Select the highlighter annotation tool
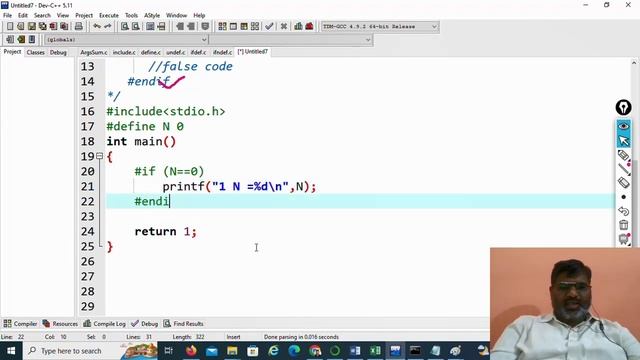640x360 pixels. tap(623, 155)
